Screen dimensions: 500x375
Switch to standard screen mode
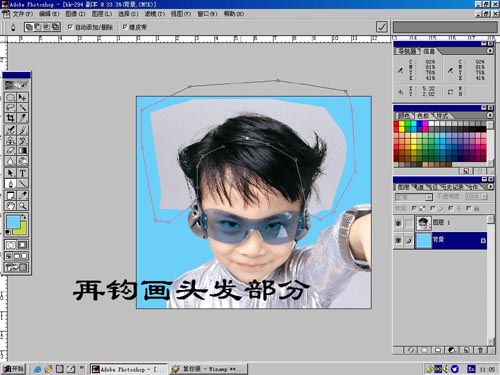(x=8, y=256)
